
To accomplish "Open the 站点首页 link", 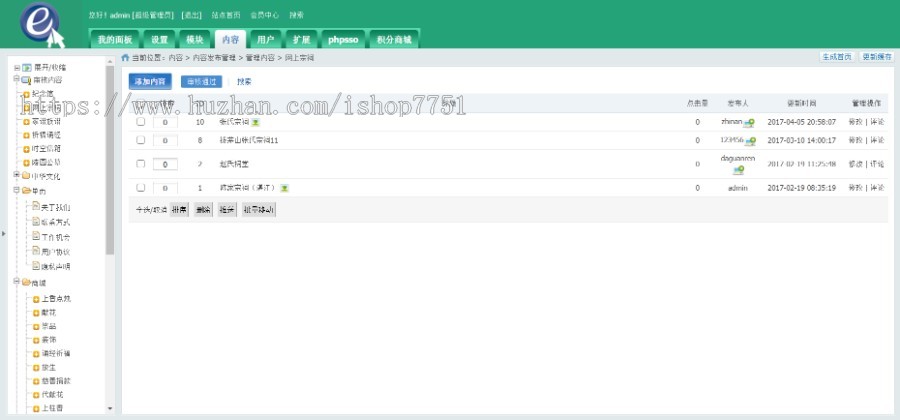I will coord(226,15).
